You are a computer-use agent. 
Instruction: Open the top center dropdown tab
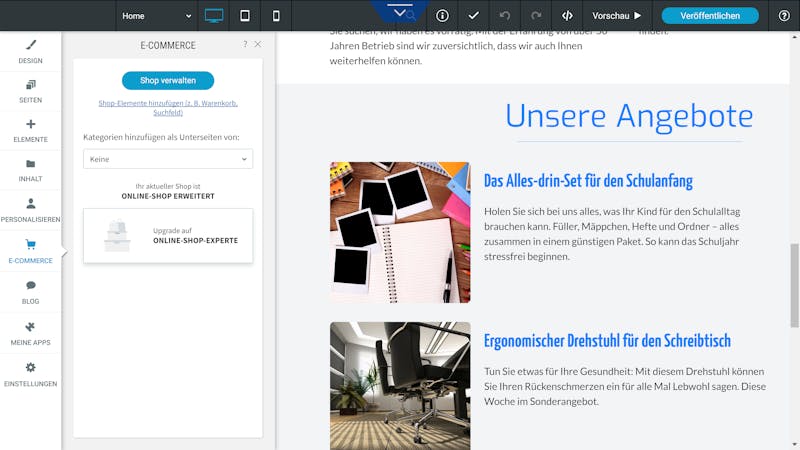click(x=400, y=12)
